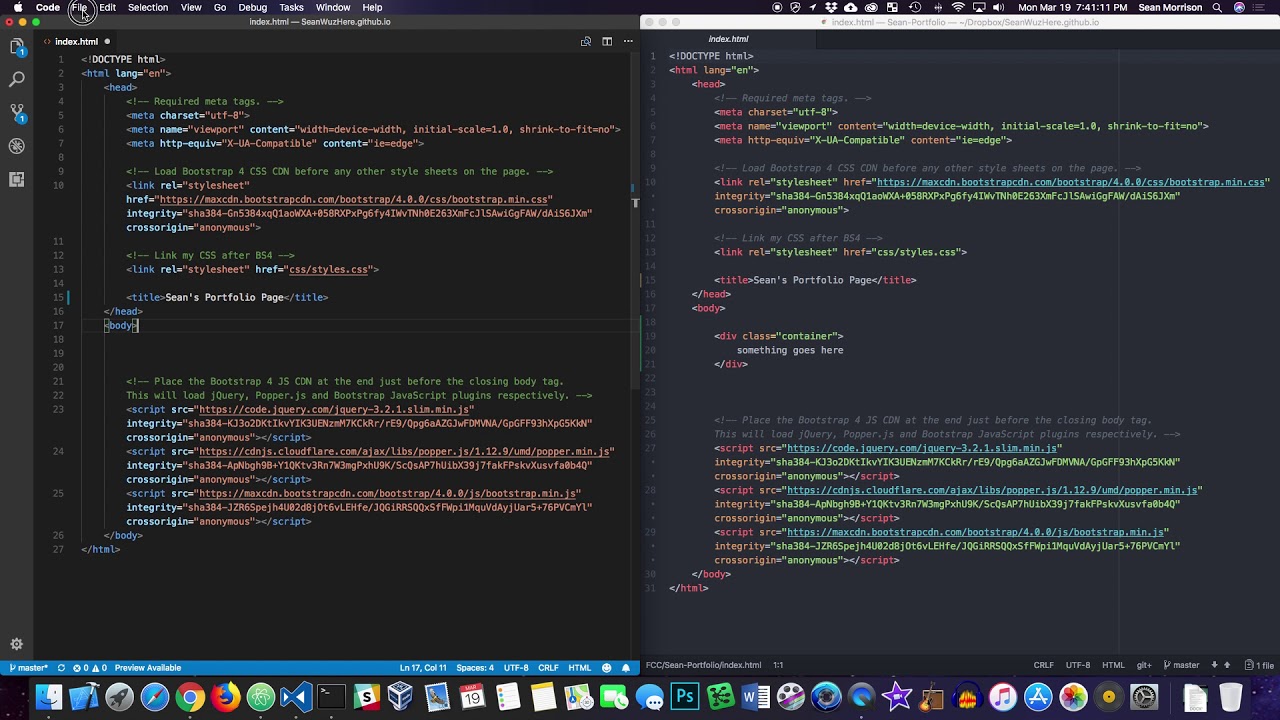Launch Firefox from the Dock
This screenshot has width=1280, height=720.
pyautogui.click(x=225, y=697)
